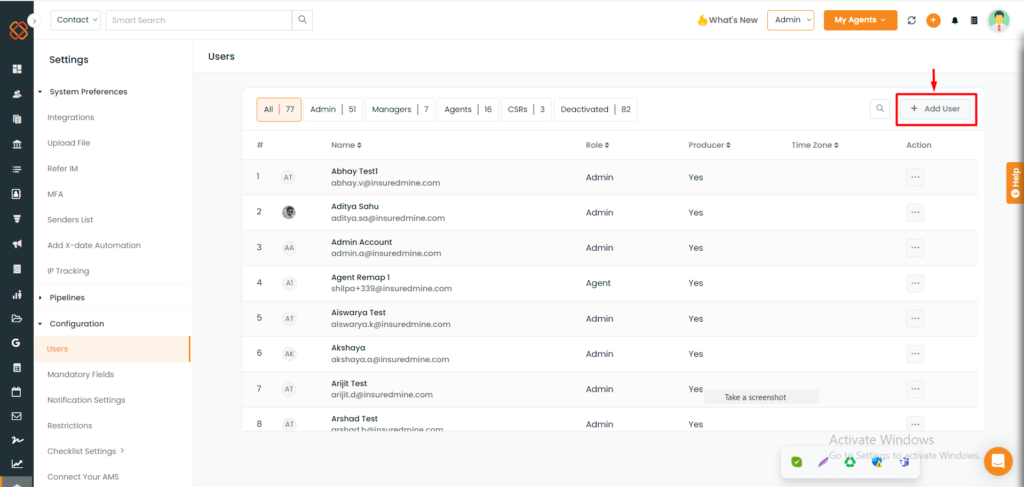Open the Admin role dropdown in header
1024x487 pixels.
click(791, 20)
